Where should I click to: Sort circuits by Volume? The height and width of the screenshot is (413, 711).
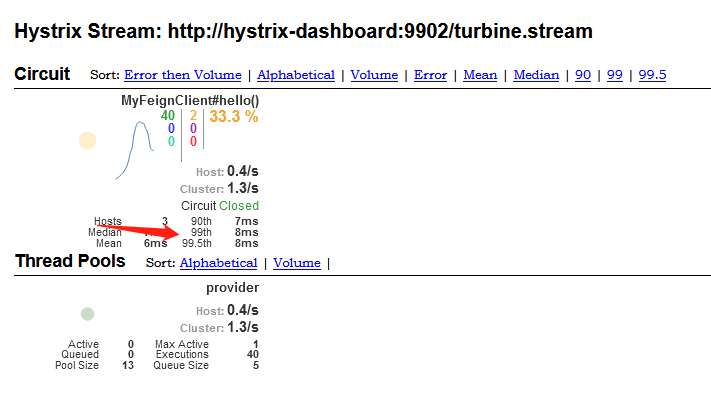pos(374,75)
